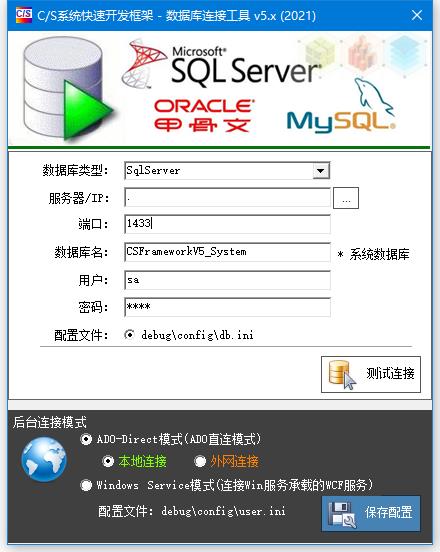Click the 保存配置 button

pos(371,514)
